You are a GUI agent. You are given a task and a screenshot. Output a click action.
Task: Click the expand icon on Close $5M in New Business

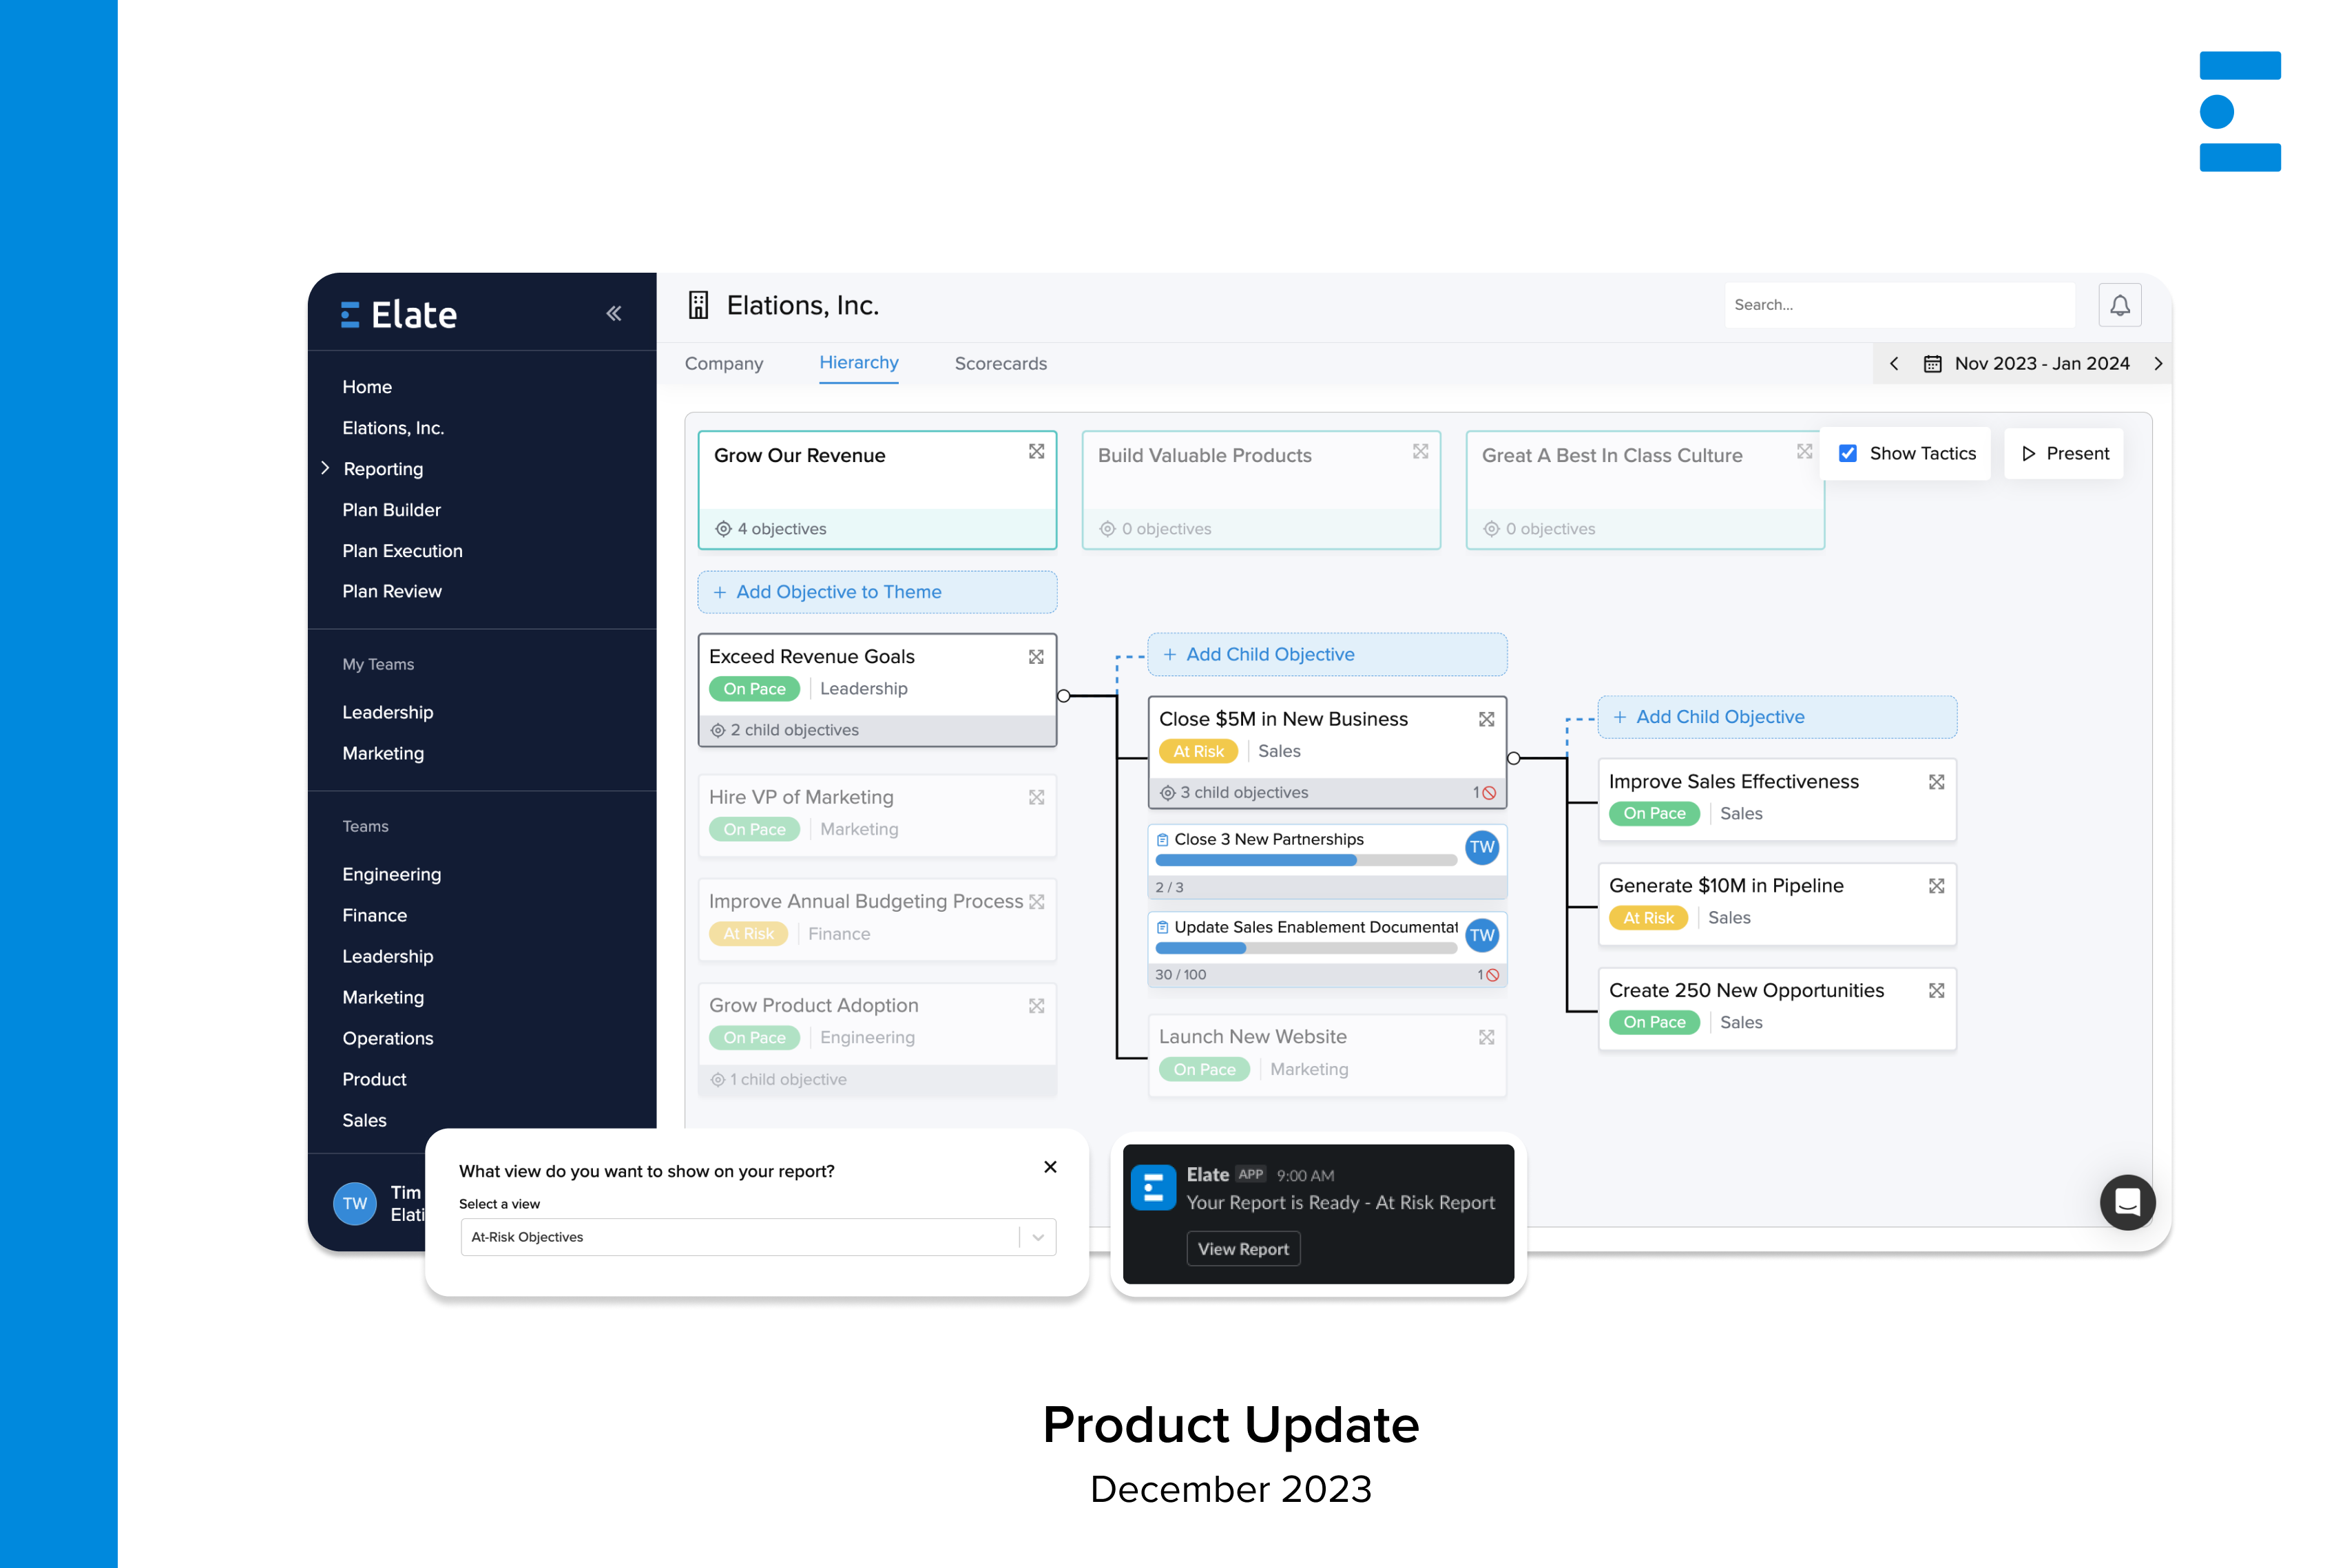[1486, 719]
